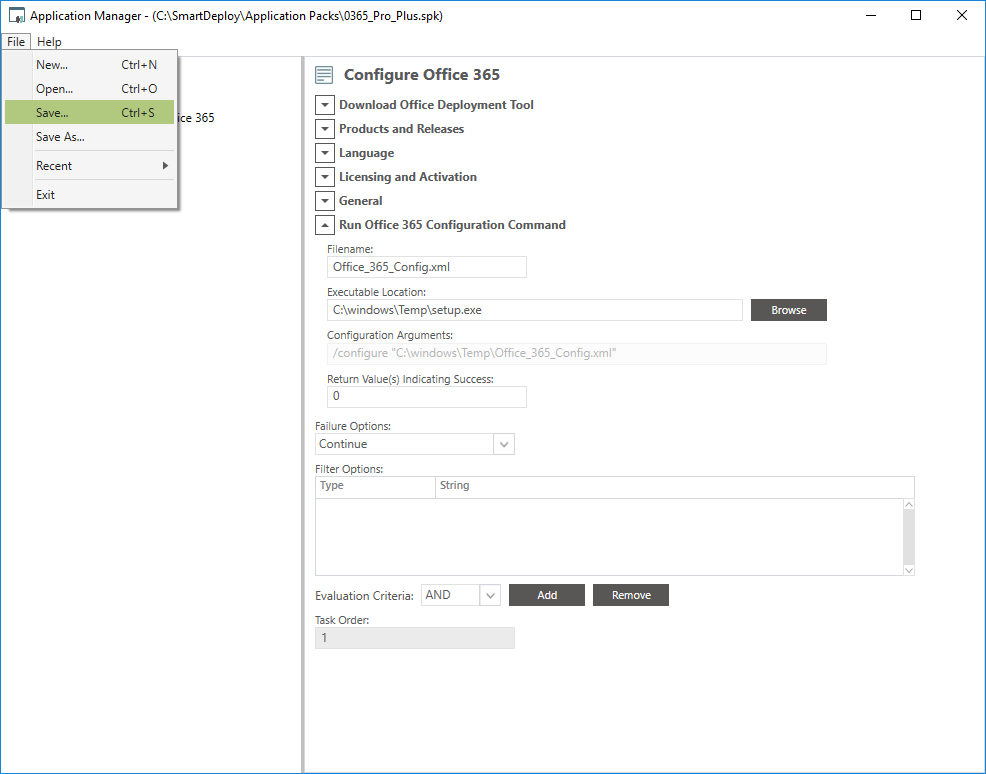The width and height of the screenshot is (986, 774).
Task: Click the Filter Options list scrollbar down arrow
Action: [x=908, y=569]
